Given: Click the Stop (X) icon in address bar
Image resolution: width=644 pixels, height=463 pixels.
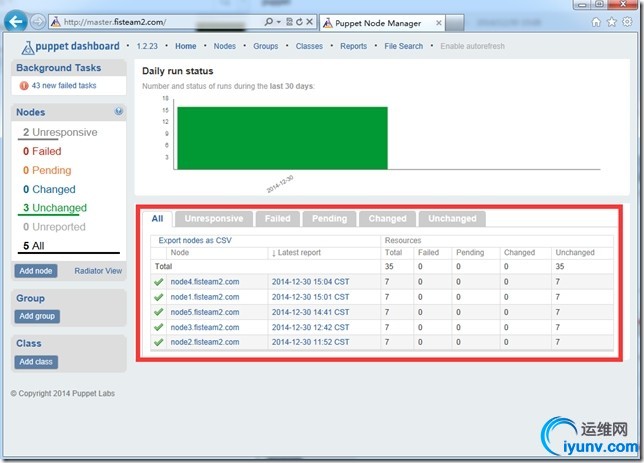Looking at the screenshot, I should (x=309, y=22).
